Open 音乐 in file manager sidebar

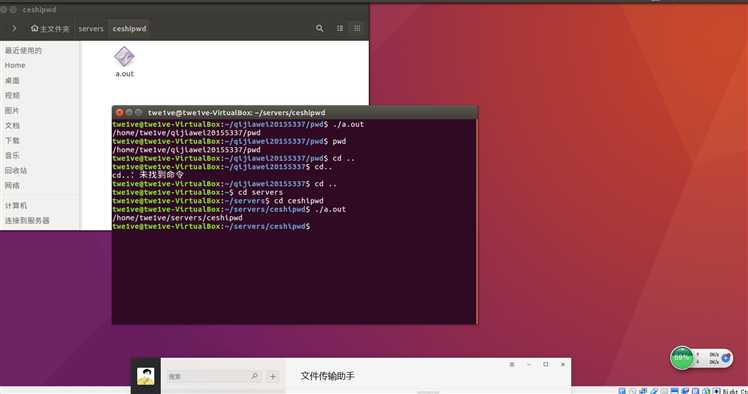[x=12, y=156]
